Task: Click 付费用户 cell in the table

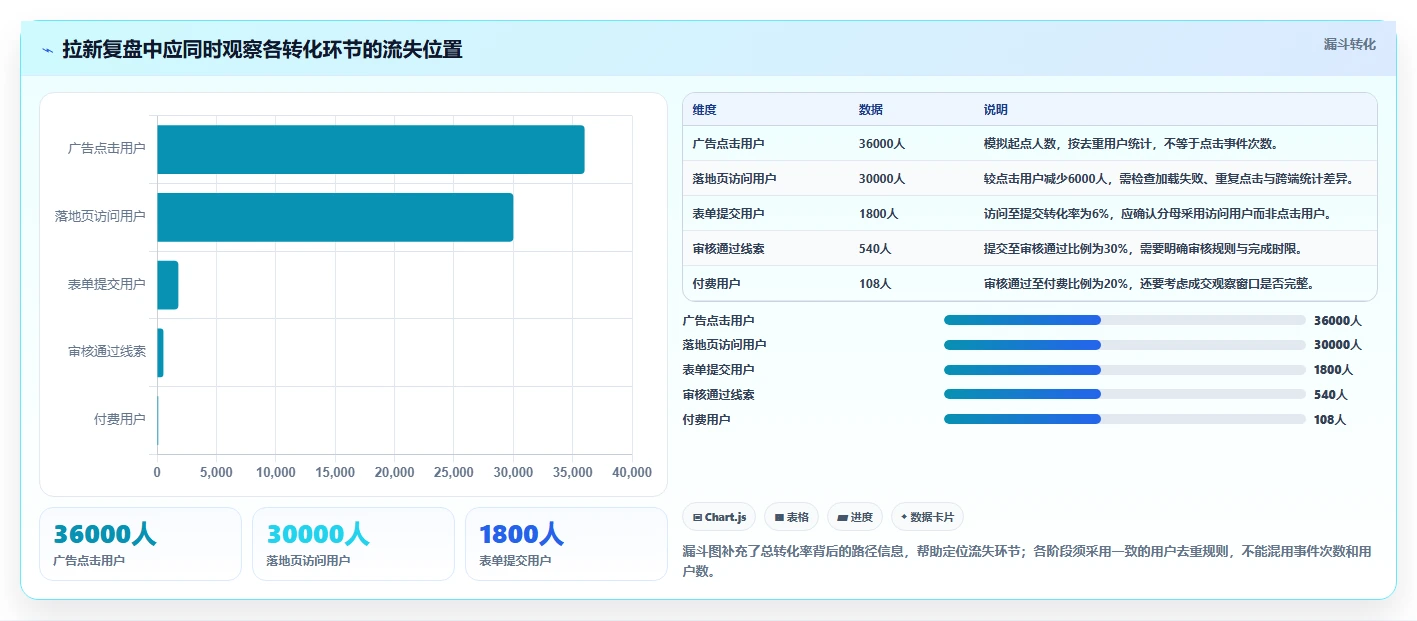Action: coord(716,283)
